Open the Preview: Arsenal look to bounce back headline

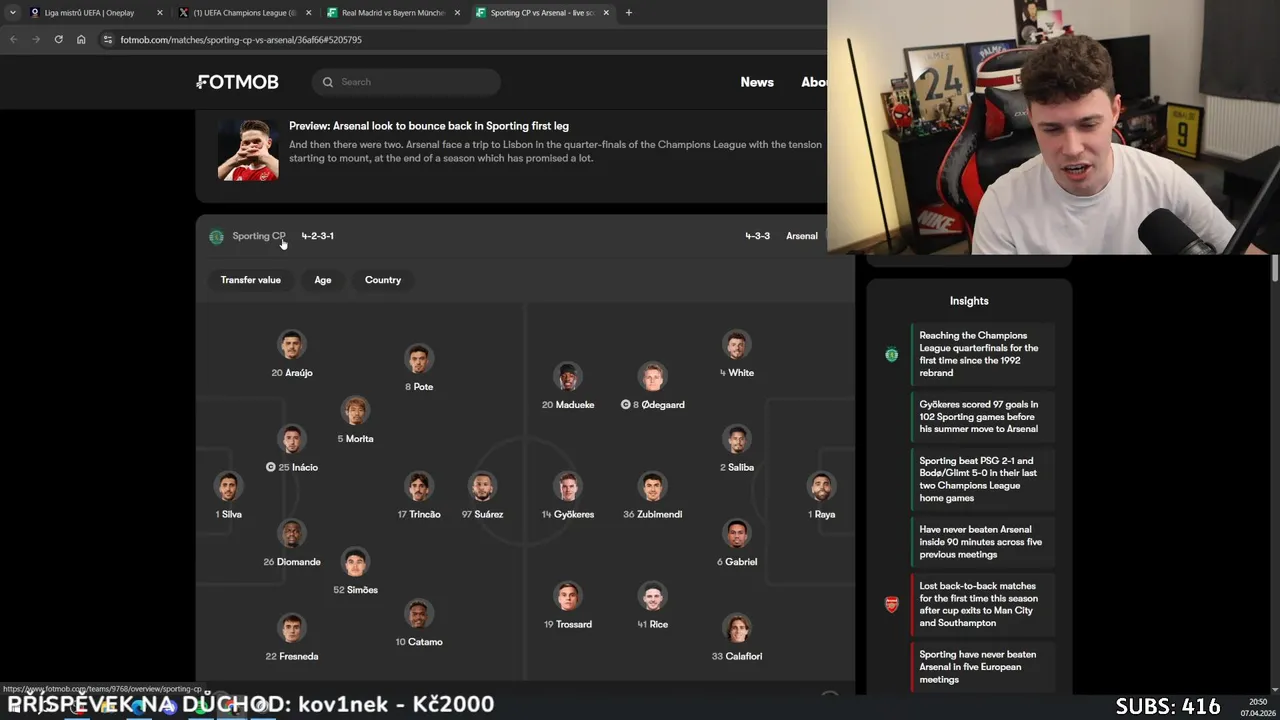(429, 126)
